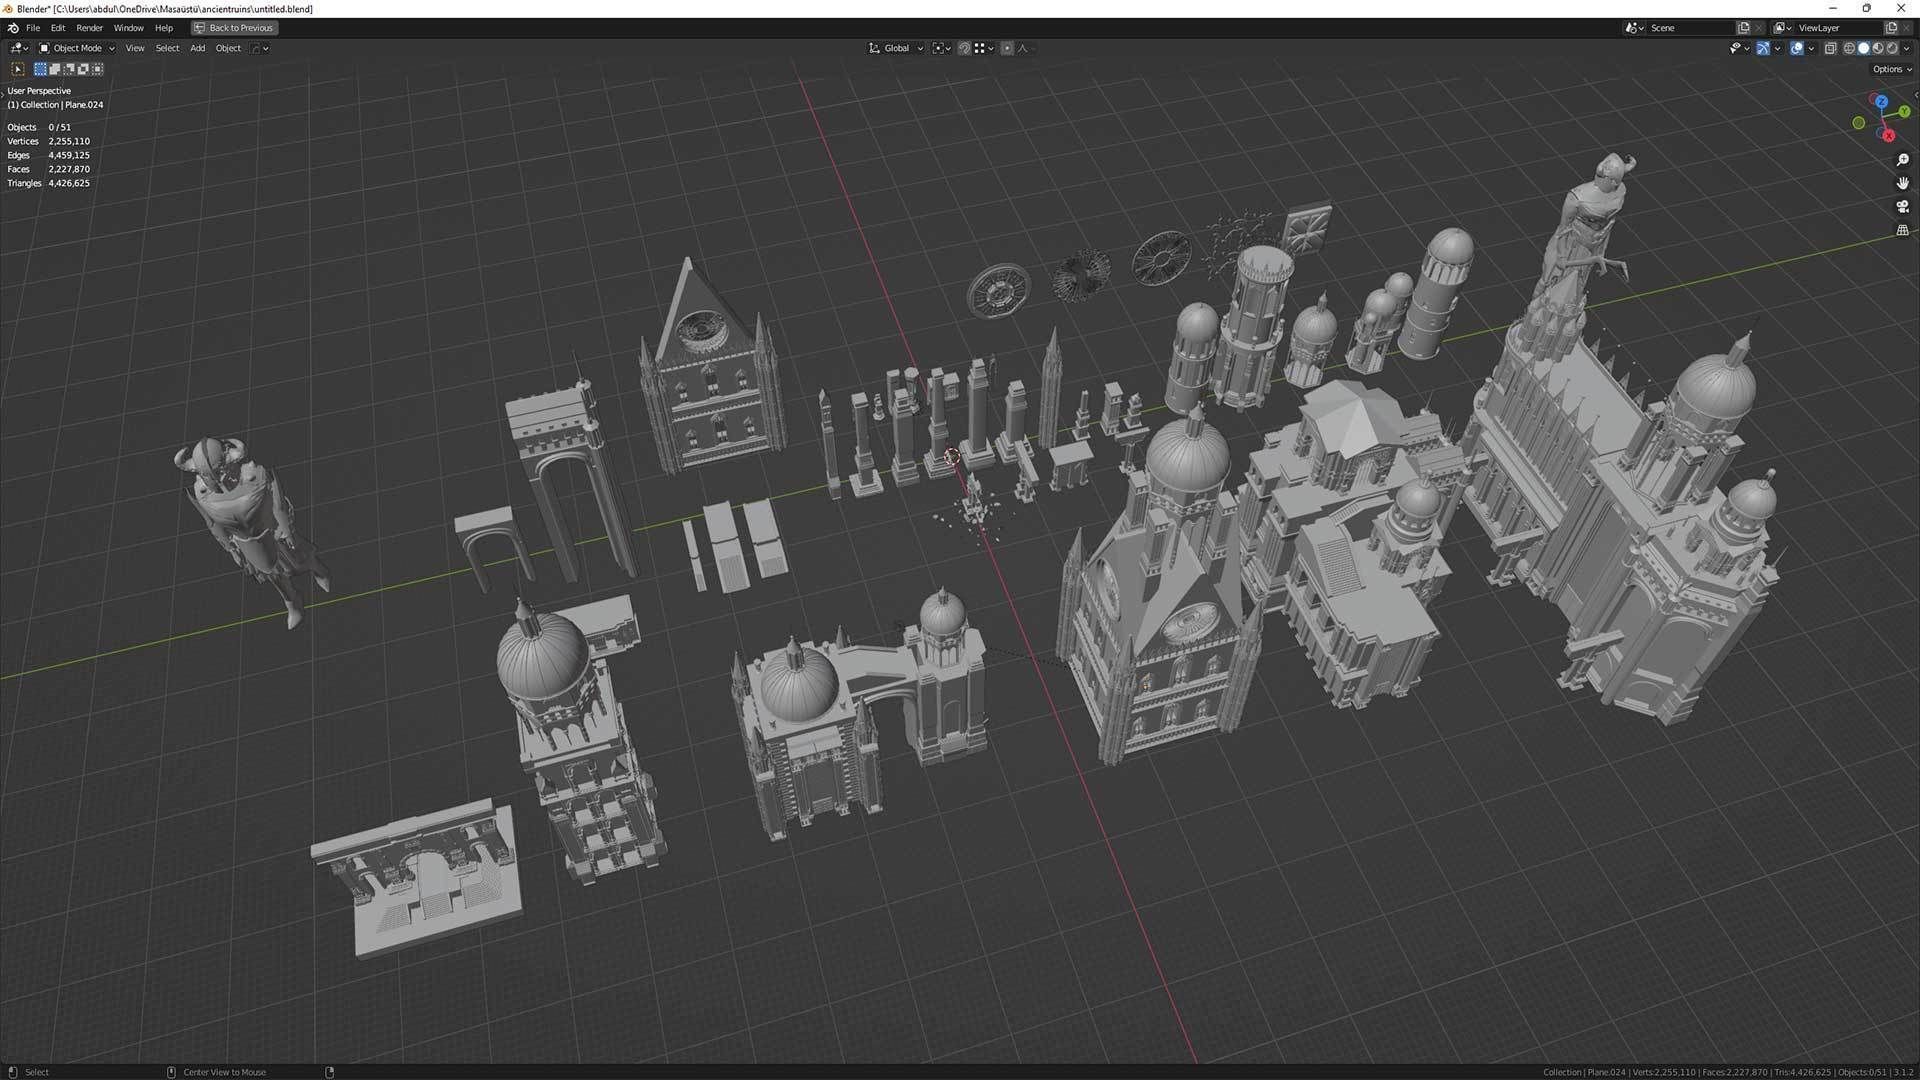Image resolution: width=1920 pixels, height=1080 pixels.
Task: Toggle viewport gizmos display
Action: 1763,48
